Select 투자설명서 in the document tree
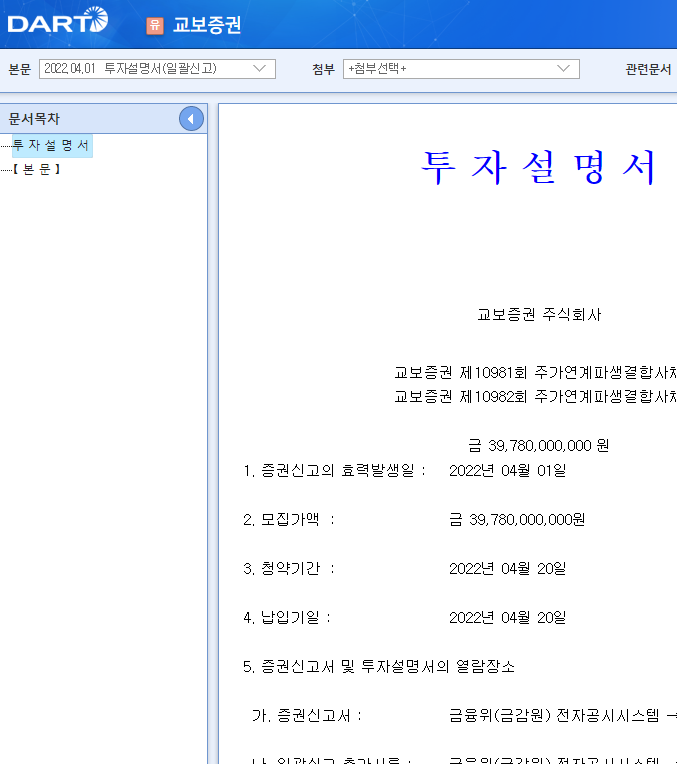Image resolution: width=677 pixels, height=764 pixels. 52,145
